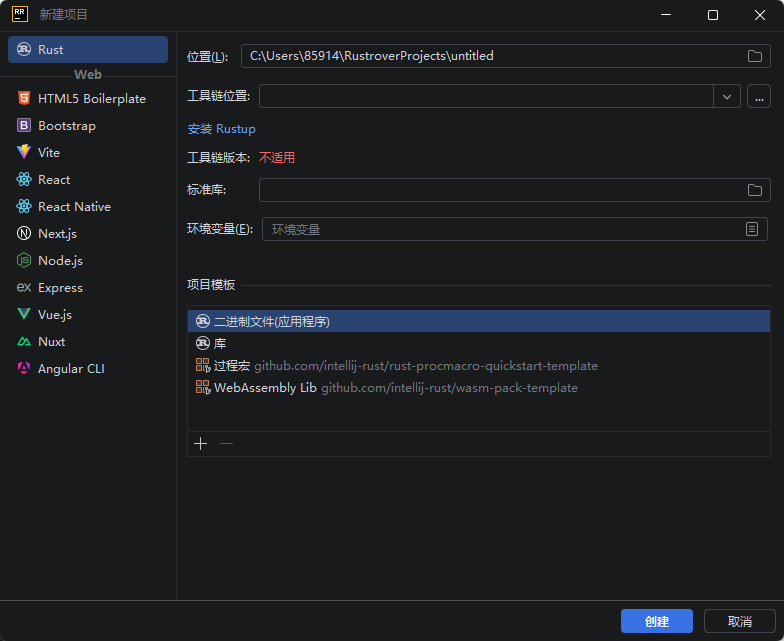Select React project type

click(x=88, y=180)
